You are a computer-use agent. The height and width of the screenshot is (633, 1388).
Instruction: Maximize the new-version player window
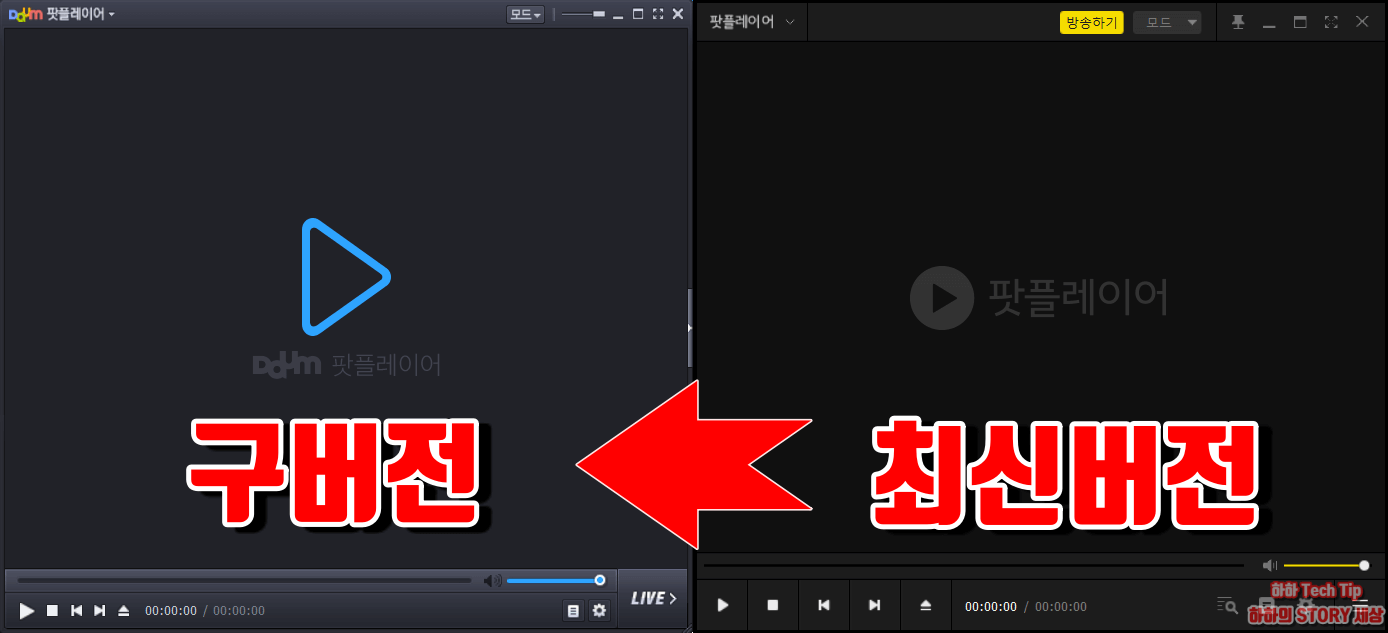[1300, 22]
